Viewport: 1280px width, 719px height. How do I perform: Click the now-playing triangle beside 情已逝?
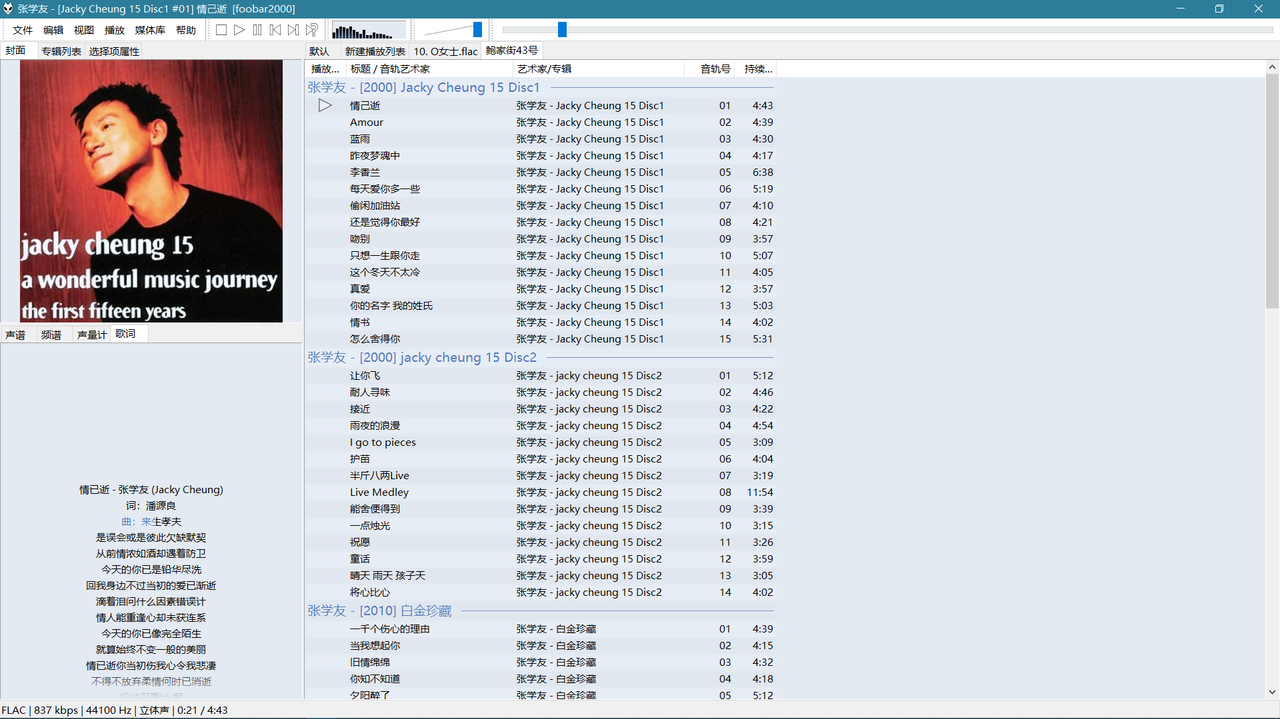(x=325, y=105)
